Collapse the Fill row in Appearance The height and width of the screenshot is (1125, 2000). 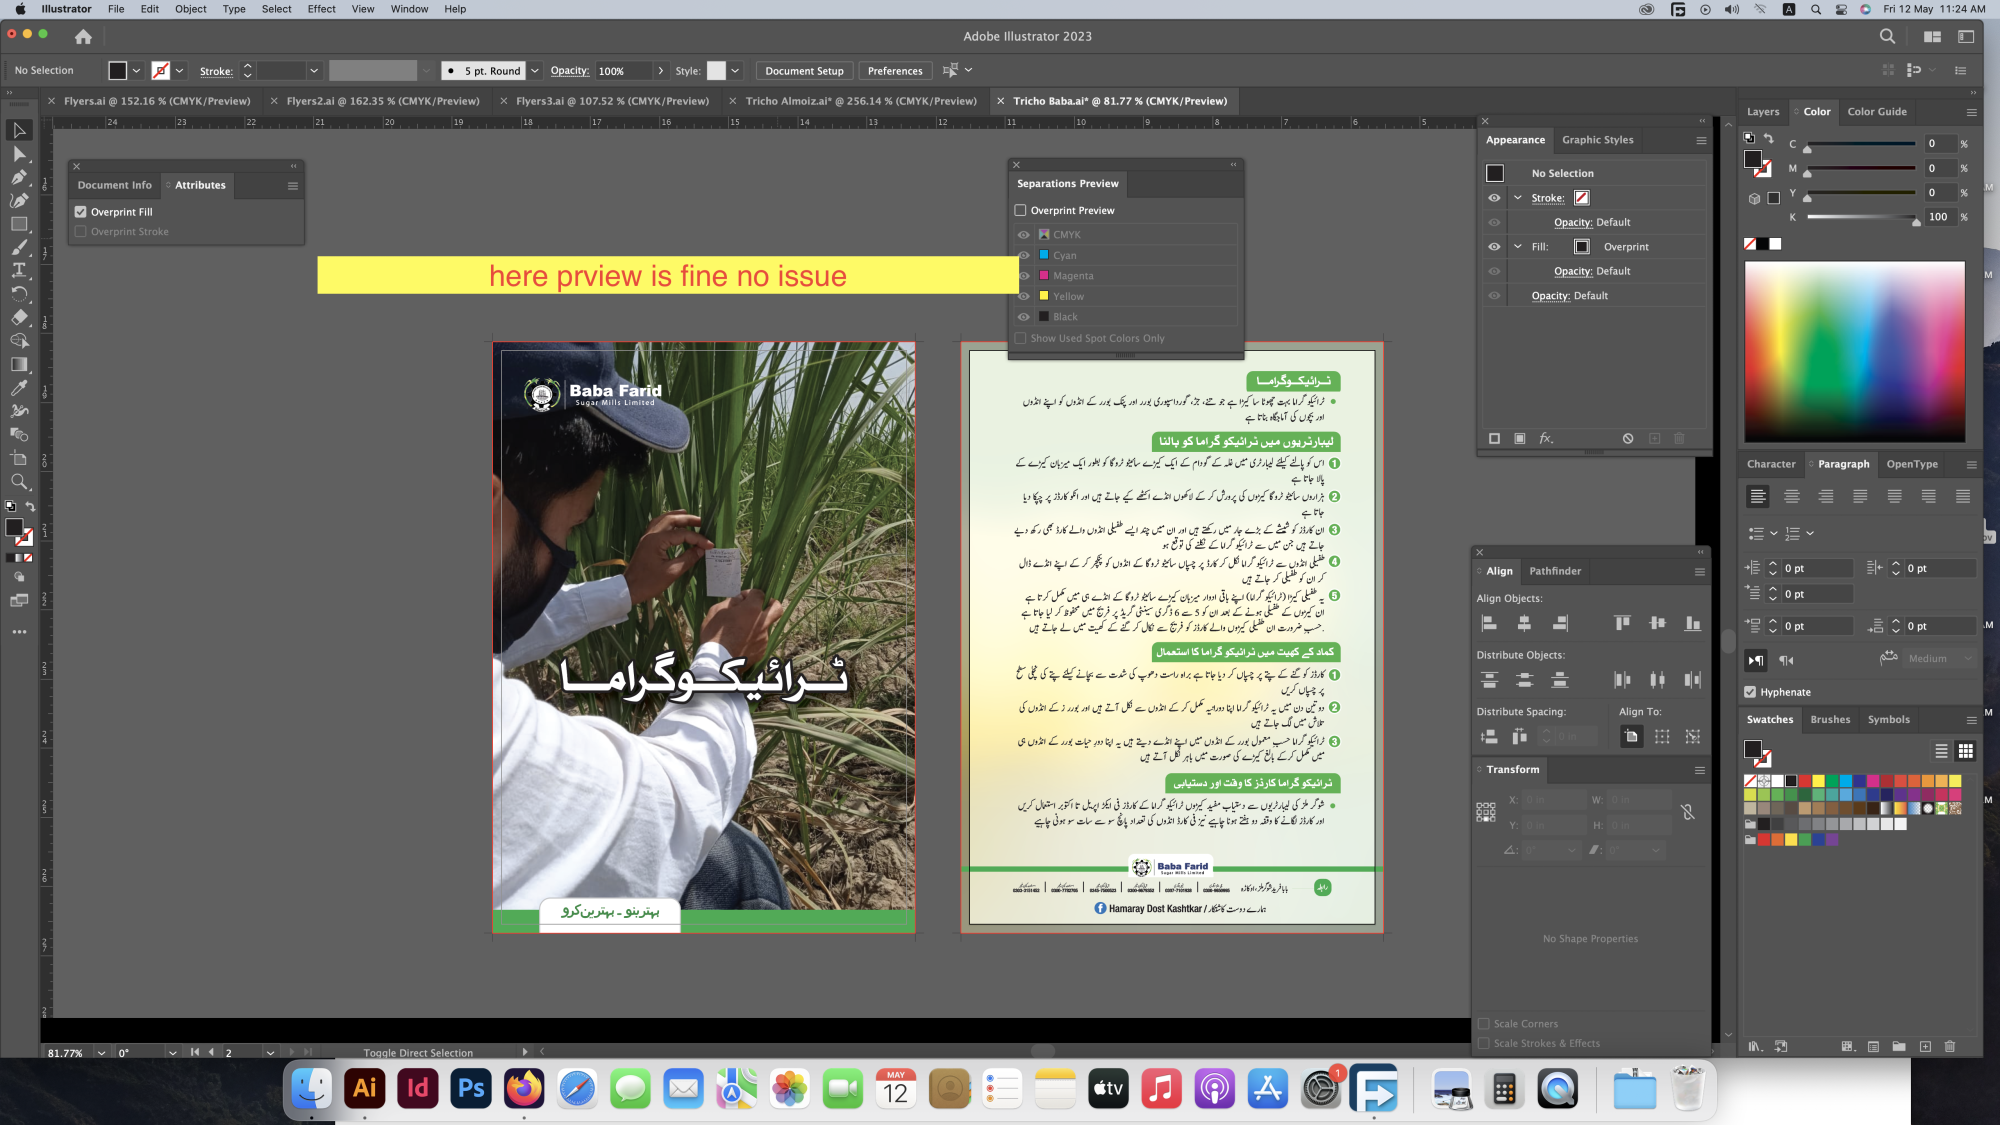[1518, 247]
